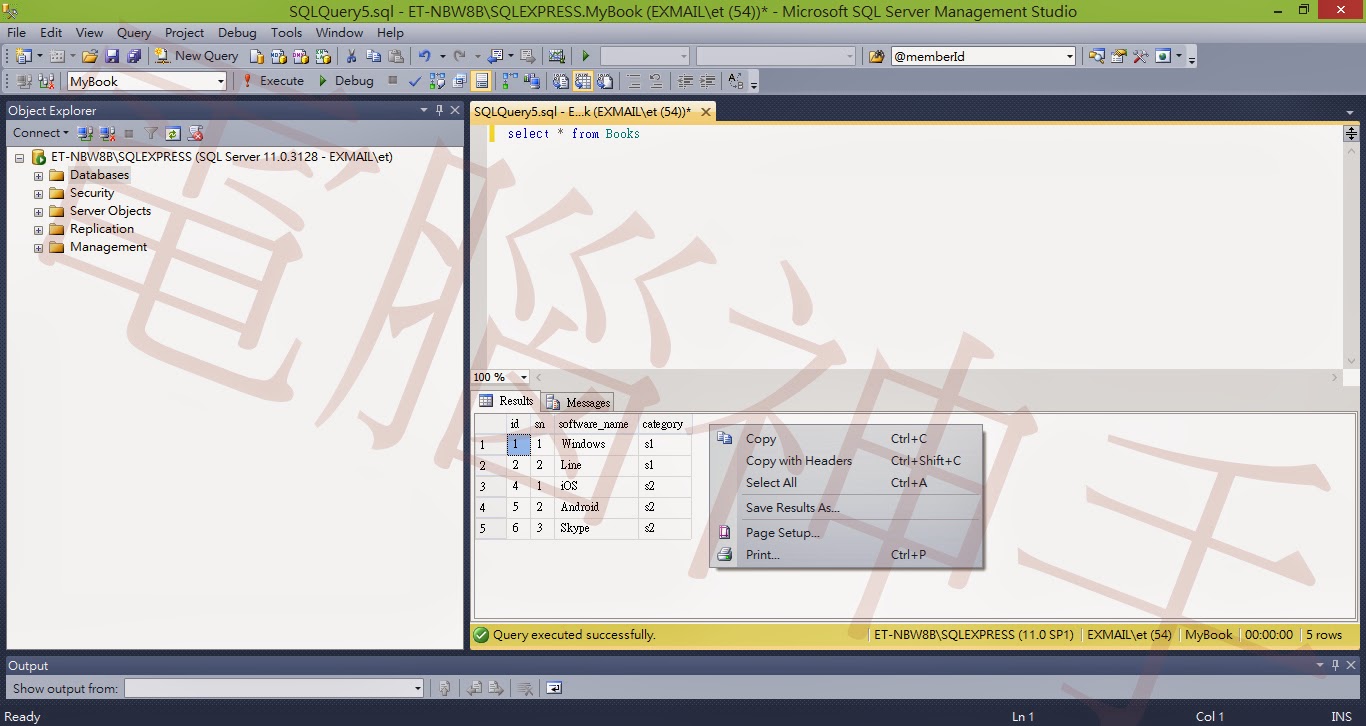Click Comment out selected lines icon
Screen dimensions: 1366x726
tap(633, 81)
